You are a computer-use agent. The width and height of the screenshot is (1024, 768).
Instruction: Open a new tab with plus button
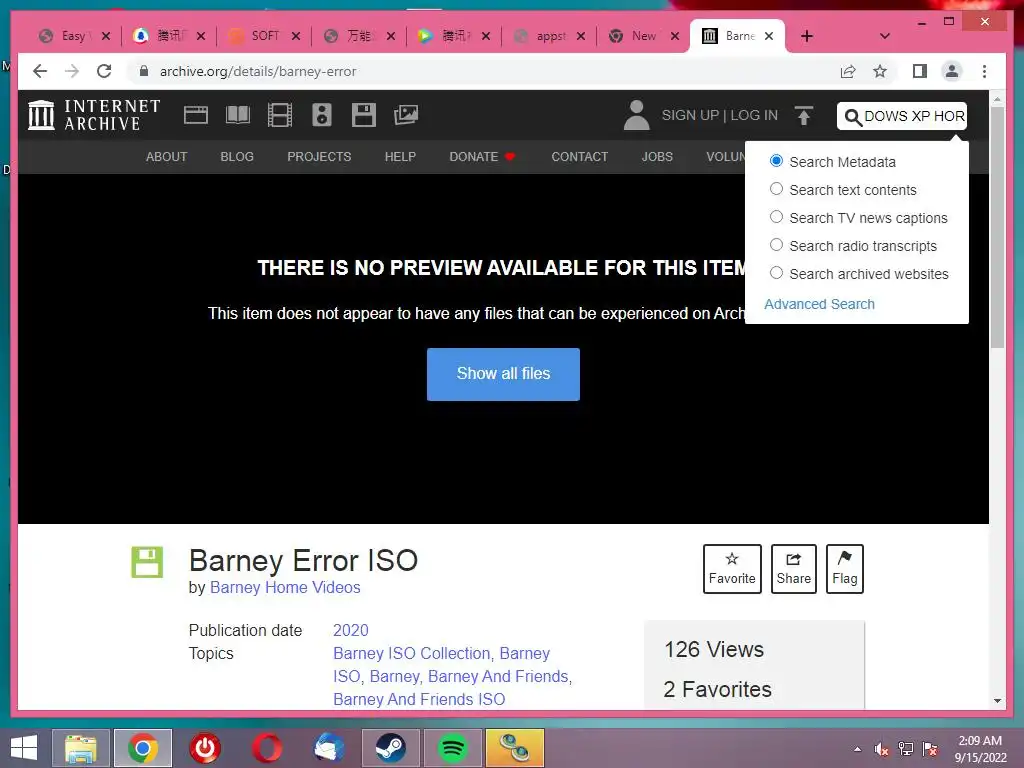click(x=807, y=36)
